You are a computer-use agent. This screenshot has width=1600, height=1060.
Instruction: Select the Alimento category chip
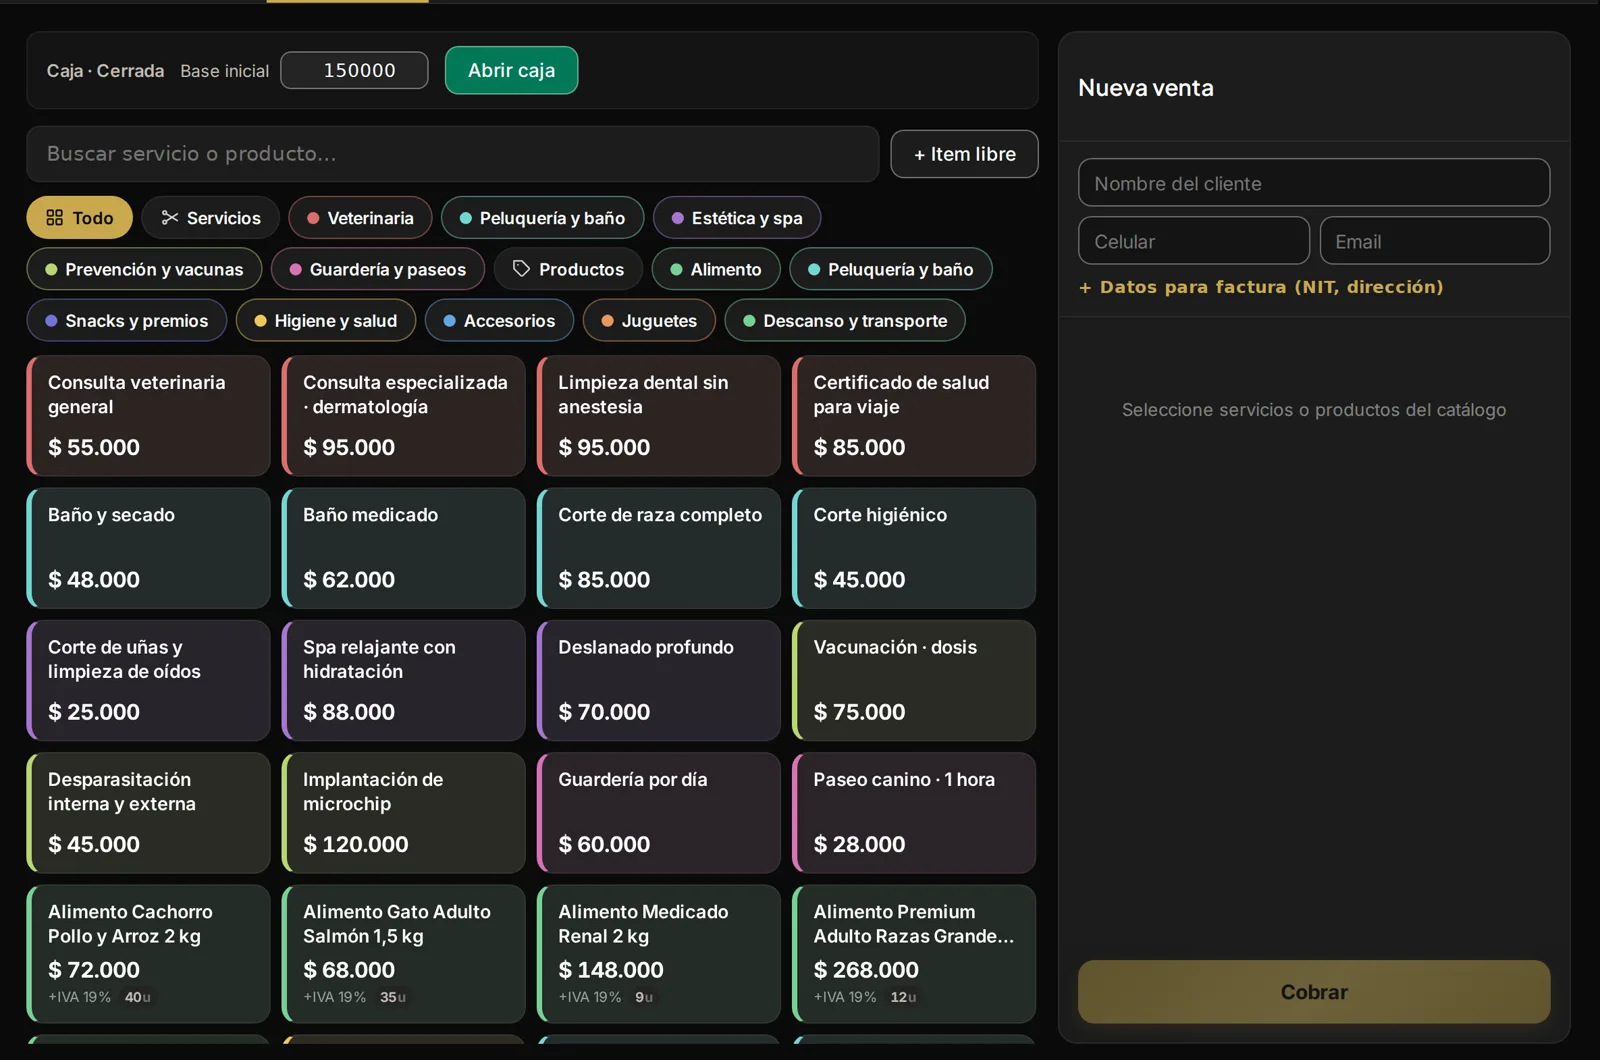click(x=716, y=269)
